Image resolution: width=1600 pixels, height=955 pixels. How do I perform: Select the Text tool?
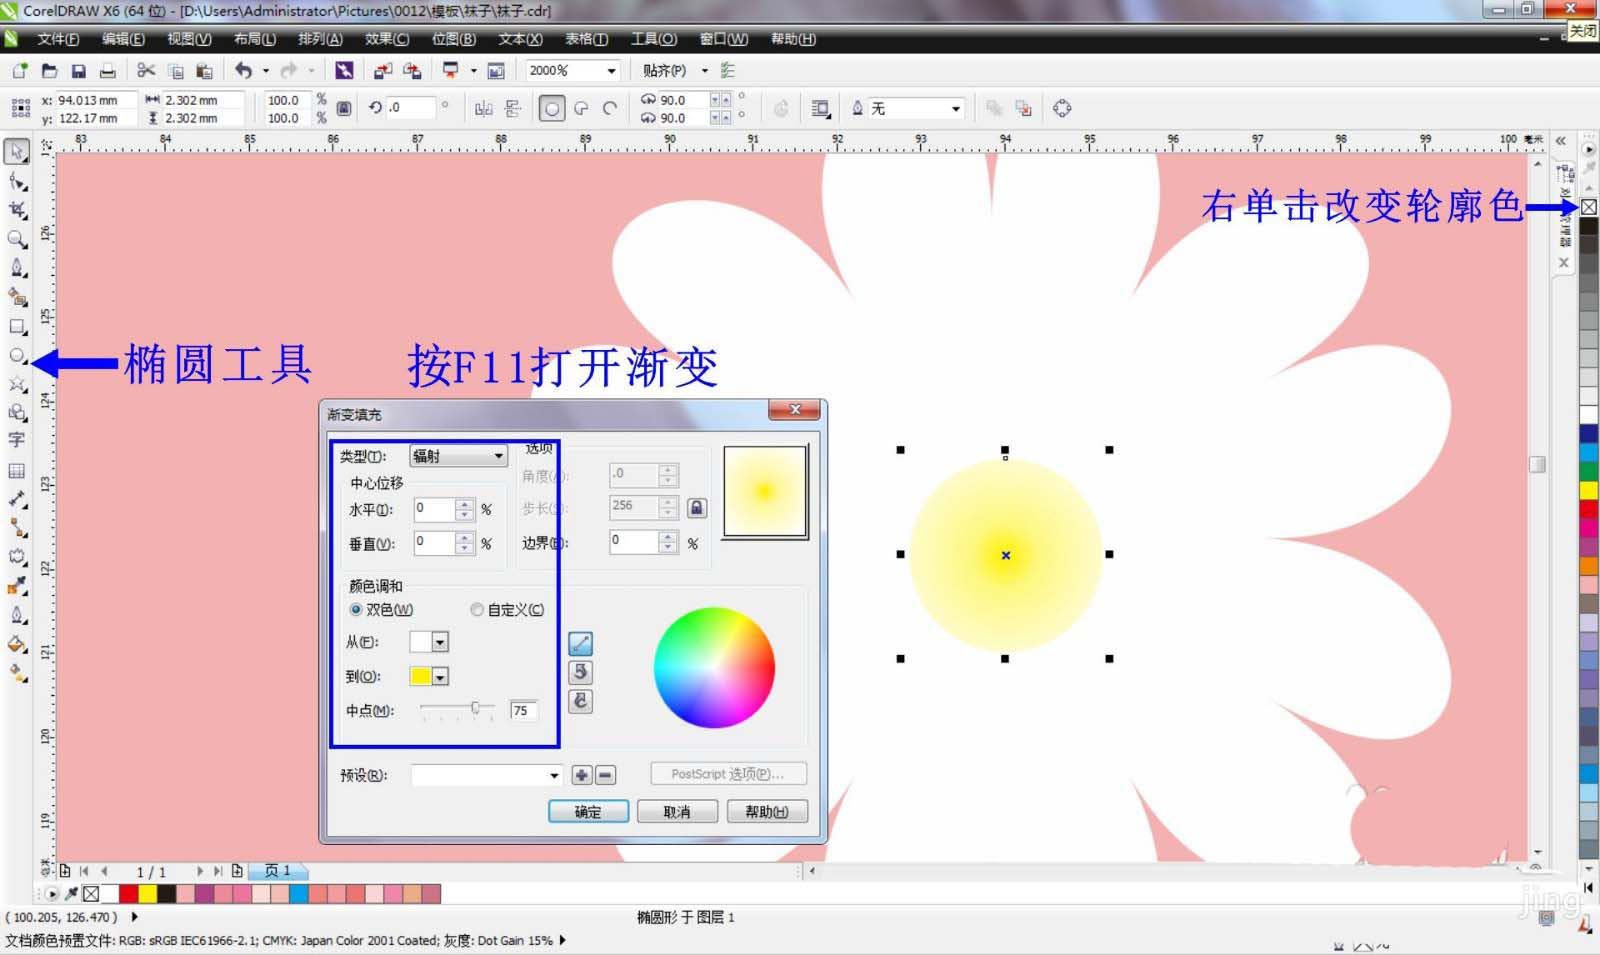16,438
